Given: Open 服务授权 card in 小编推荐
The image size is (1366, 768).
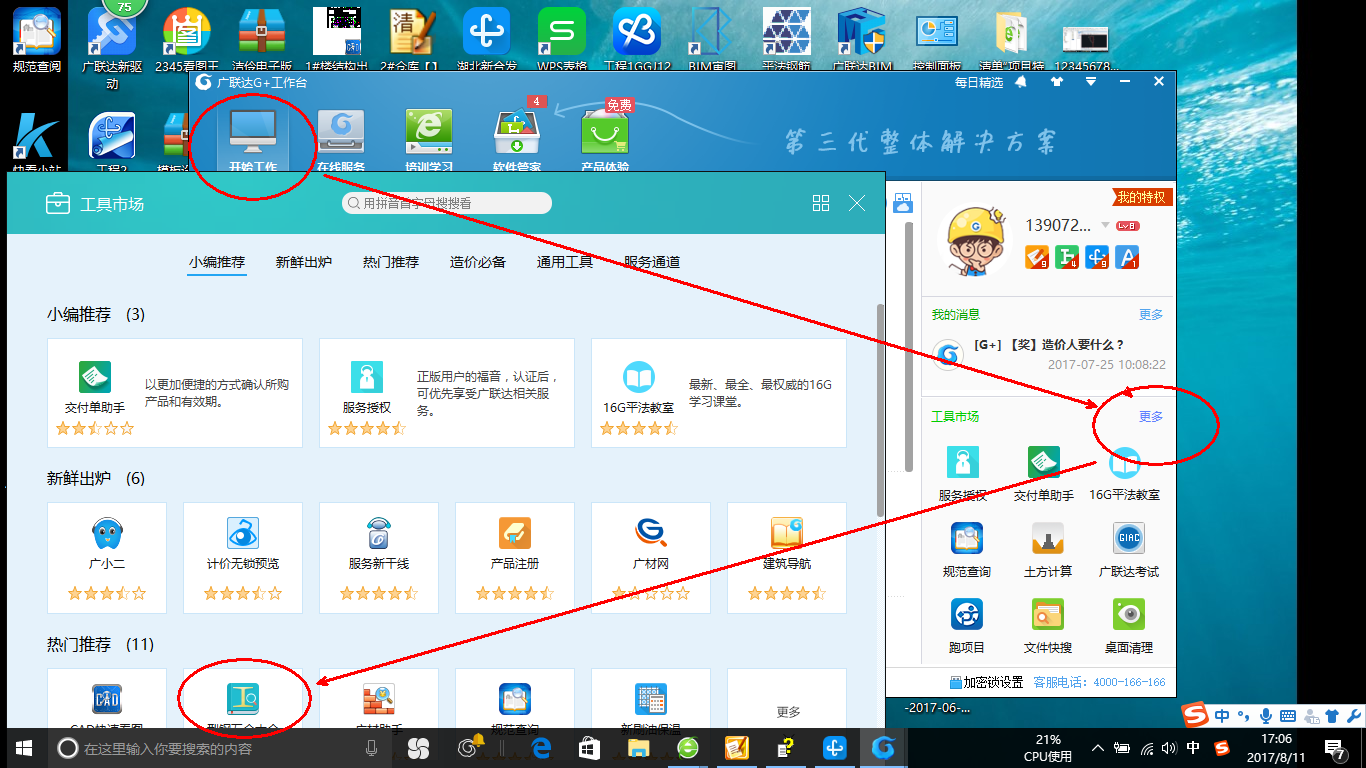Looking at the screenshot, I should coord(447,393).
